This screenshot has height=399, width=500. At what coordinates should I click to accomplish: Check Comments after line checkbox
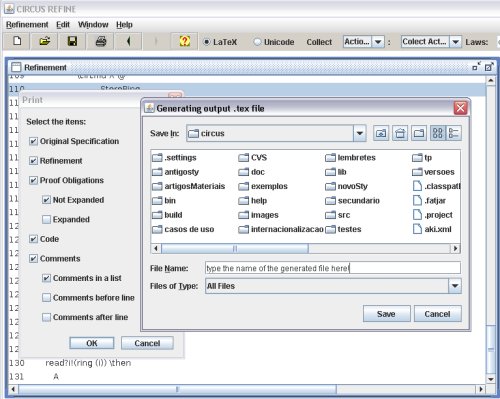tap(46, 317)
